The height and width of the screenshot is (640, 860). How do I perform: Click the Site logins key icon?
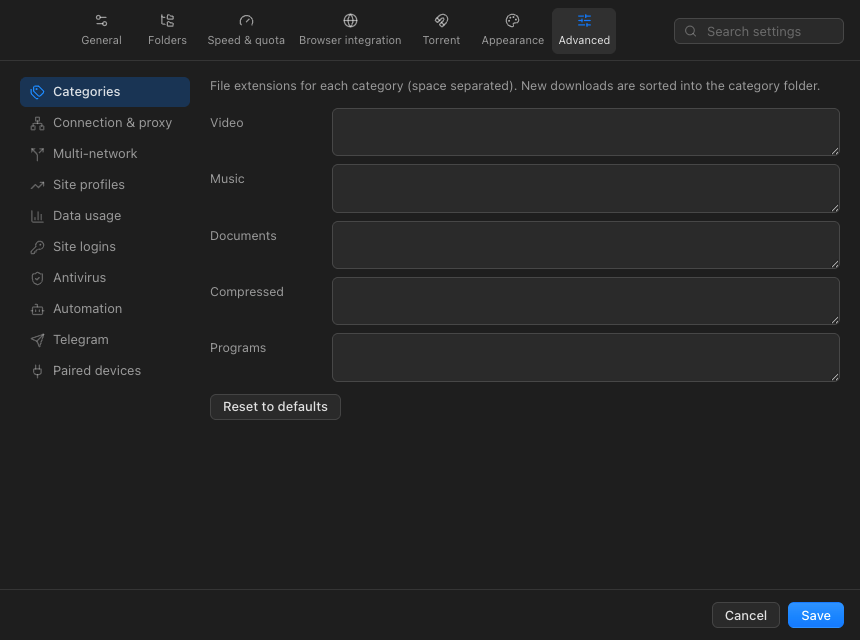click(x=37, y=247)
